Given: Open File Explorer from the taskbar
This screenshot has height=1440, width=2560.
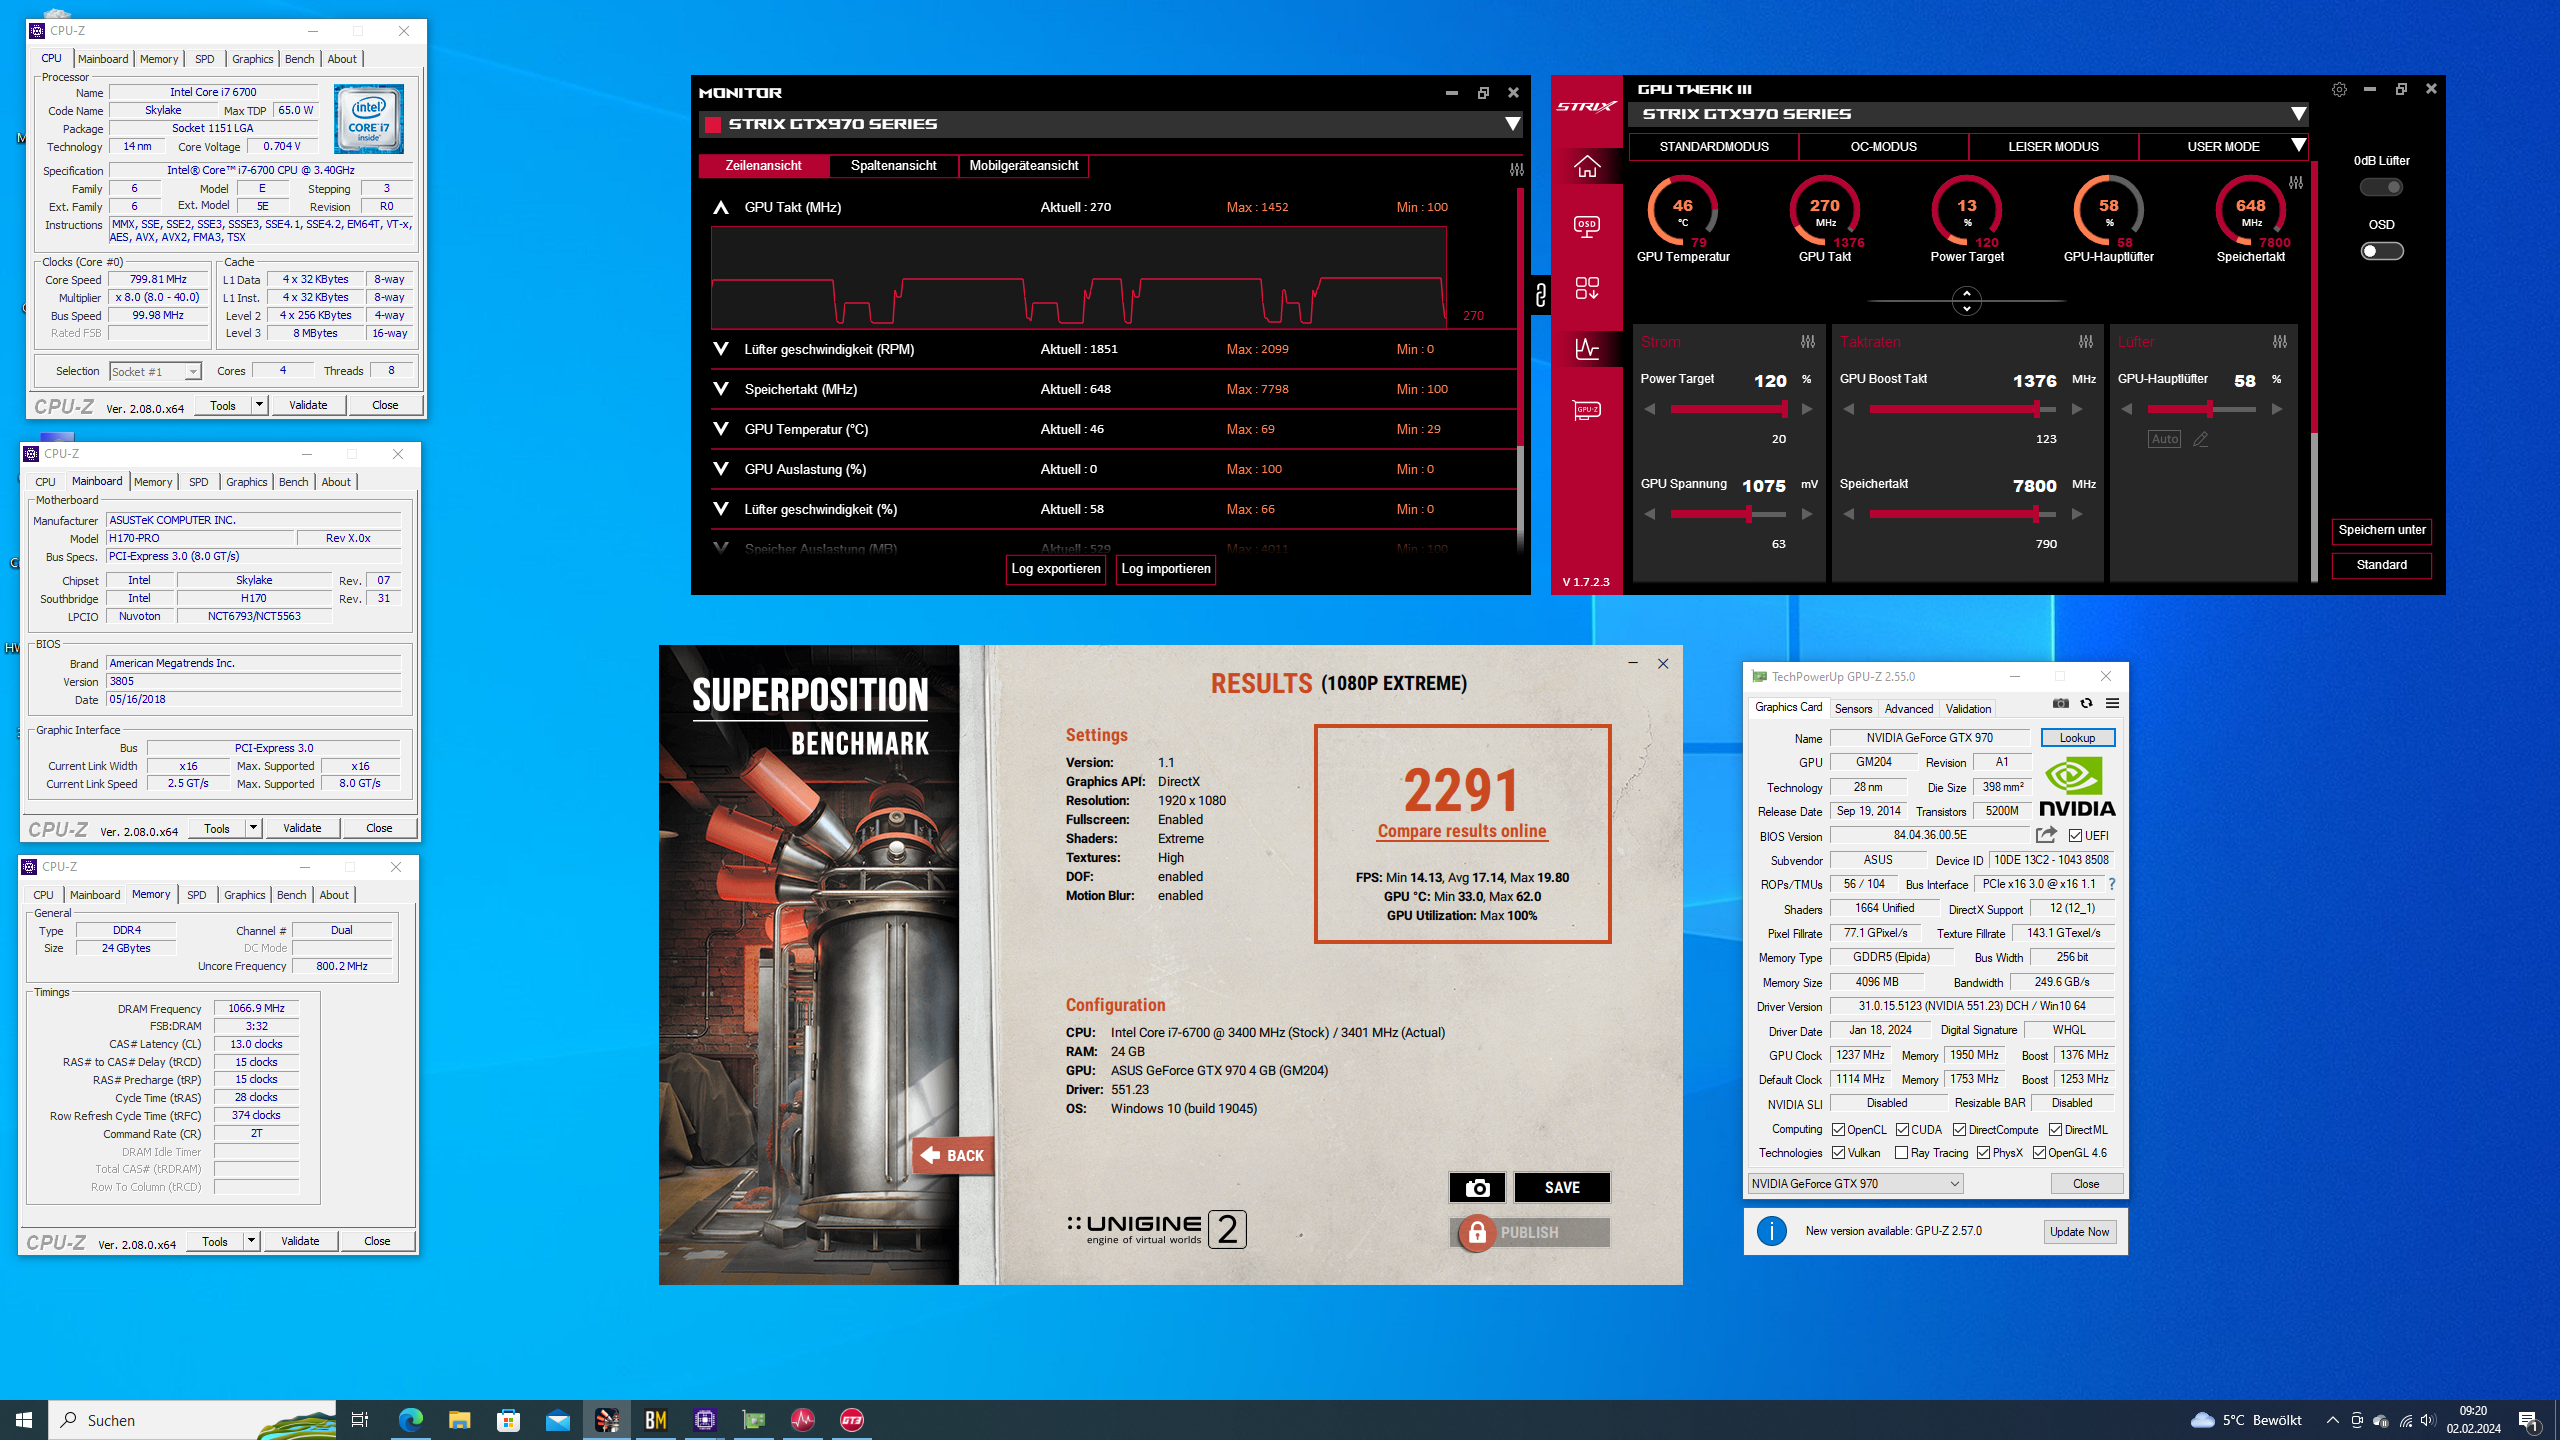Looking at the screenshot, I should pyautogui.click(x=460, y=1420).
